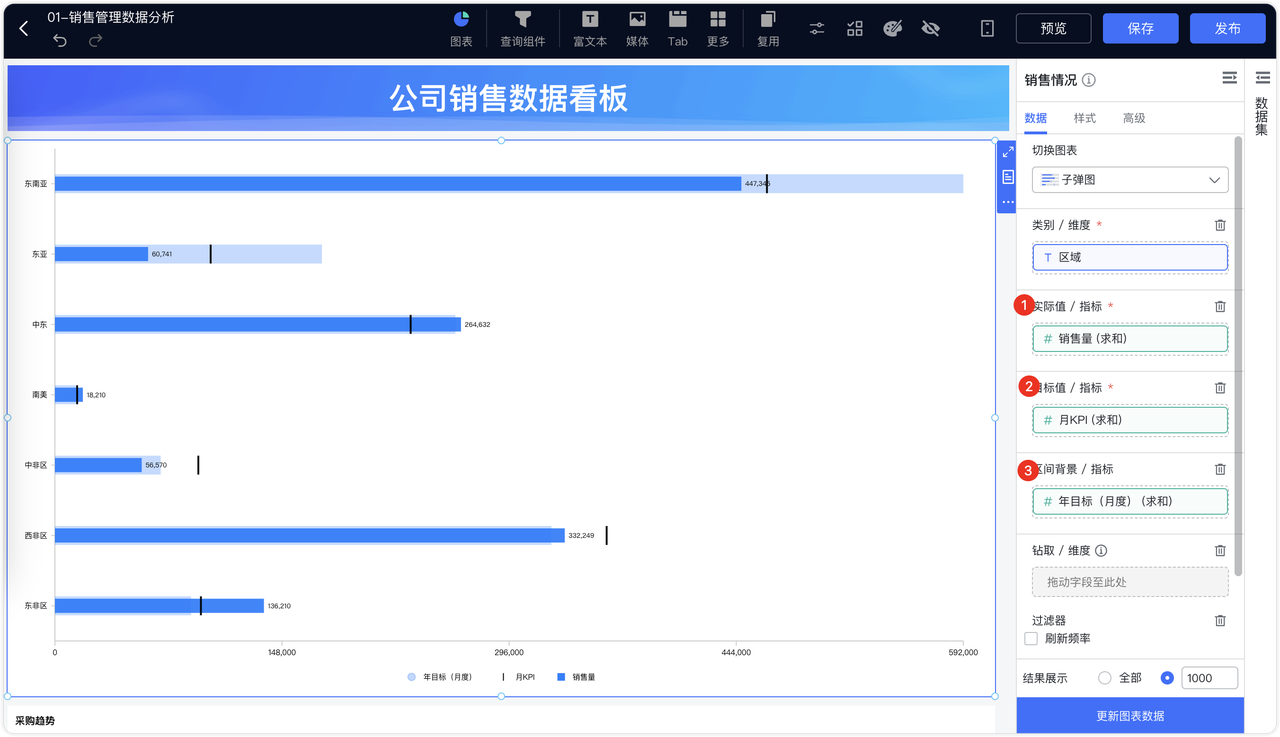Select the 全部 result display radio

click(1105, 678)
